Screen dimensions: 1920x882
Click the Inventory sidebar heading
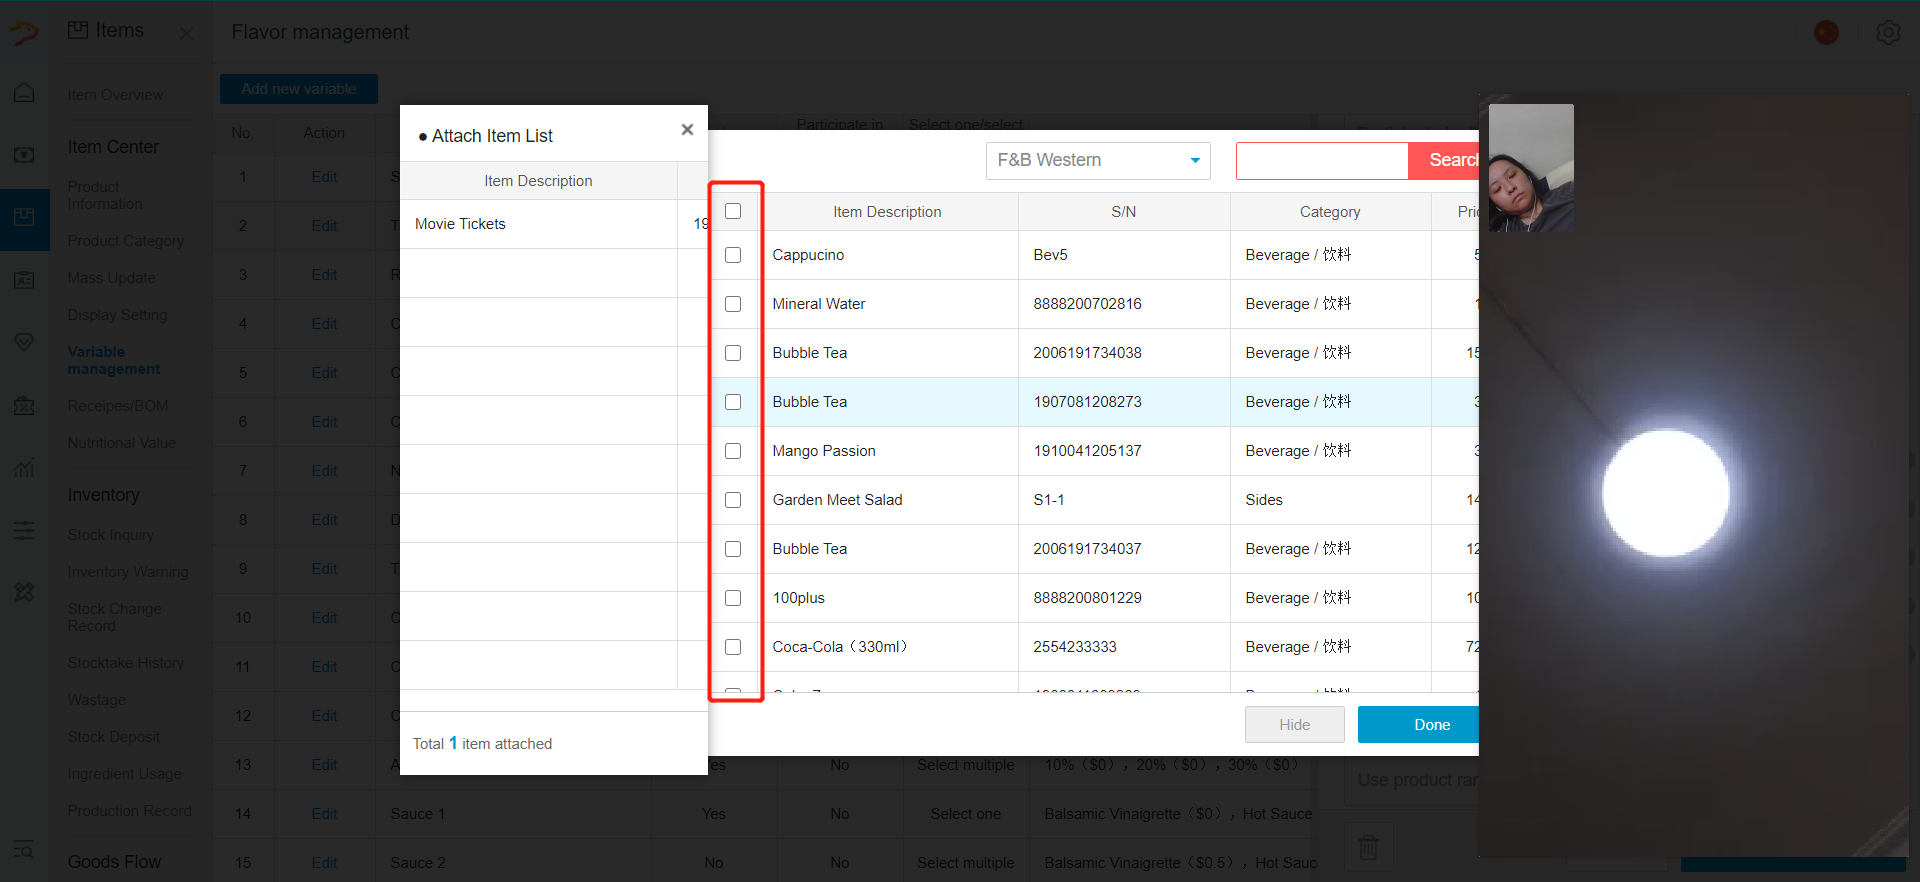click(103, 495)
